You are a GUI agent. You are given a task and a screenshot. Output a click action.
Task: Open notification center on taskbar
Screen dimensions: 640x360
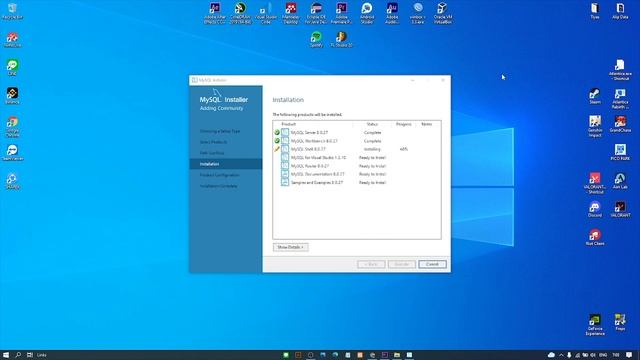(629, 355)
